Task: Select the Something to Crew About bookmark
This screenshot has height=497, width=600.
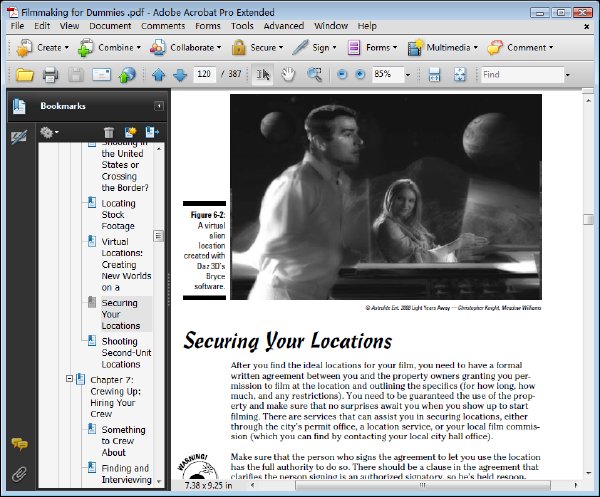Action: tap(123, 441)
